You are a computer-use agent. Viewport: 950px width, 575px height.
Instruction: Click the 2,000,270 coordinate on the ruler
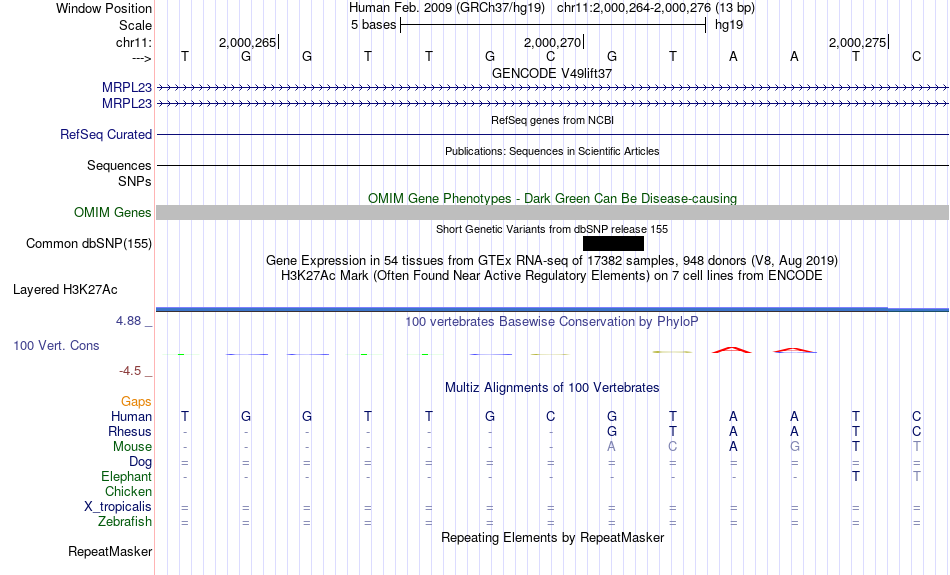(552, 42)
